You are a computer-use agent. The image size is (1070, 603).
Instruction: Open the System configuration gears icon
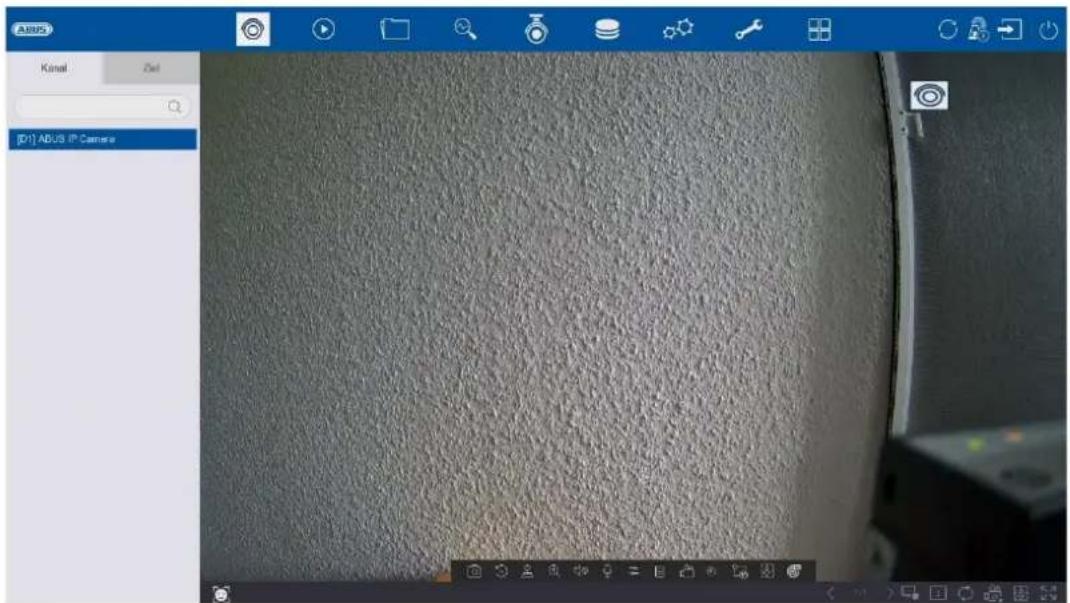click(x=678, y=29)
